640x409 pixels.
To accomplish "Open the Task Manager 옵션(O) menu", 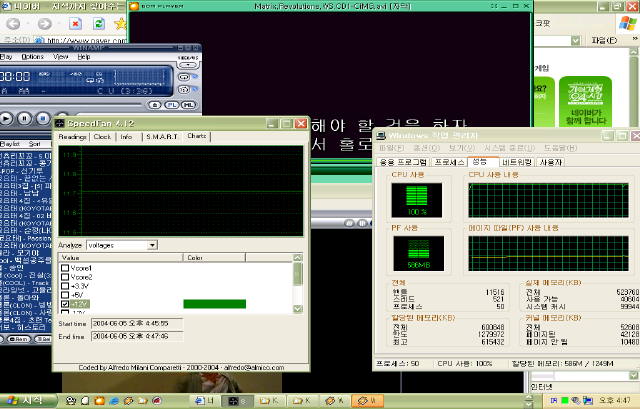I will (427, 148).
